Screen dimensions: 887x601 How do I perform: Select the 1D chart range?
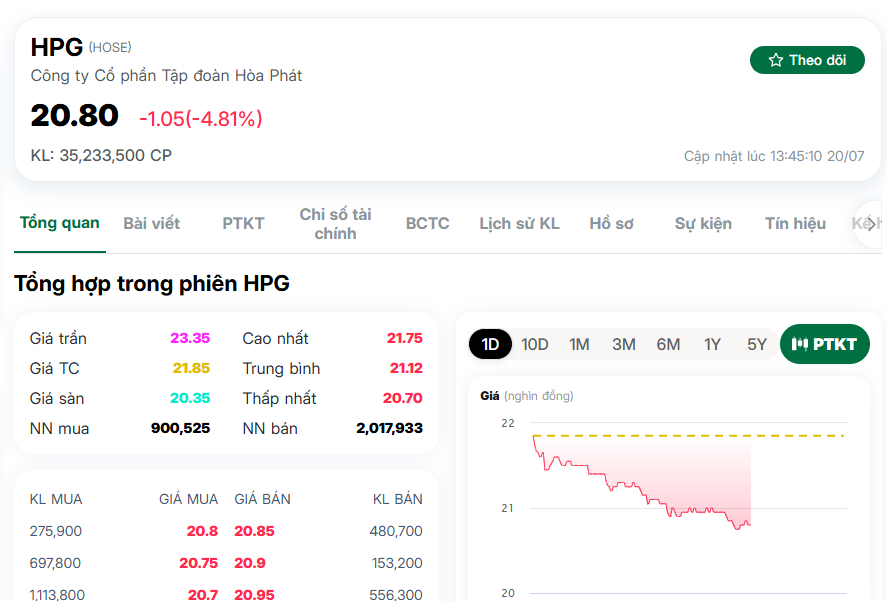490,344
